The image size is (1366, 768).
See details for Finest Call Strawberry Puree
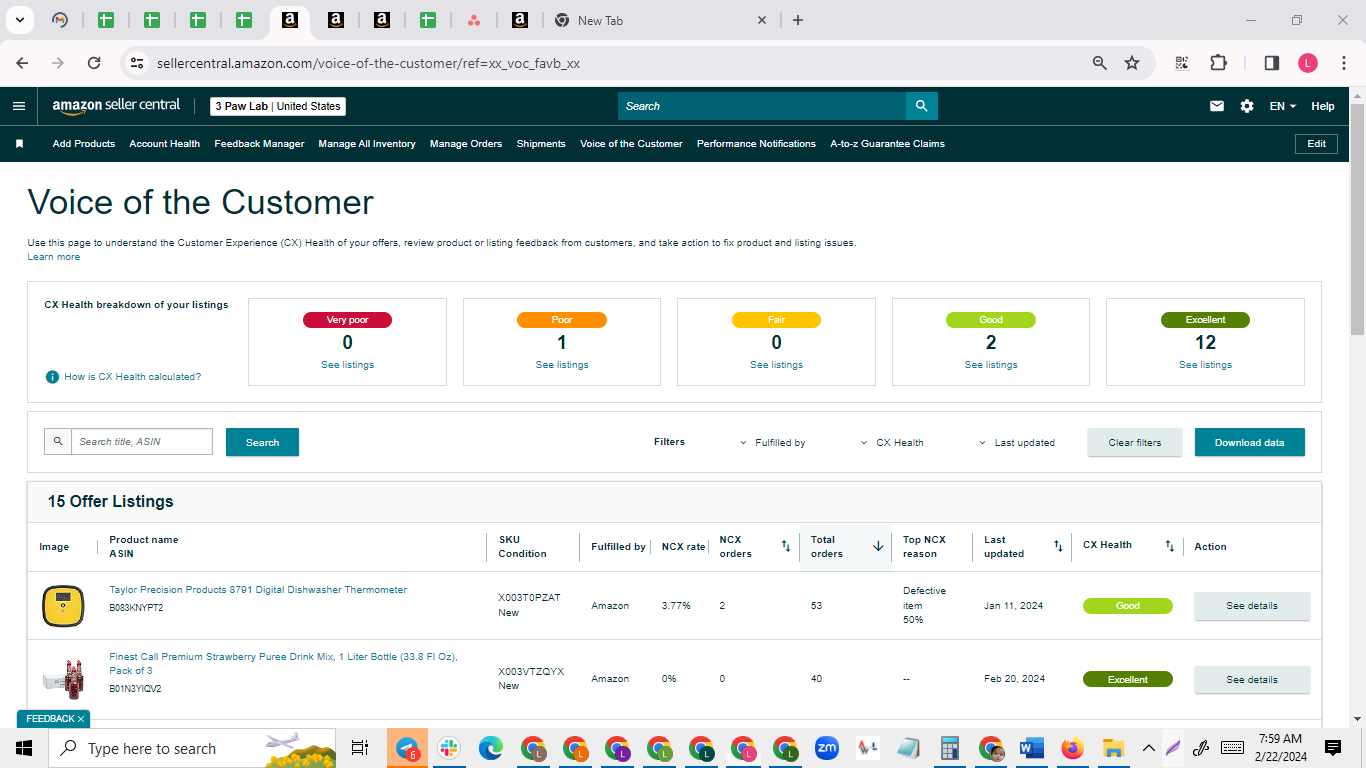point(1252,680)
